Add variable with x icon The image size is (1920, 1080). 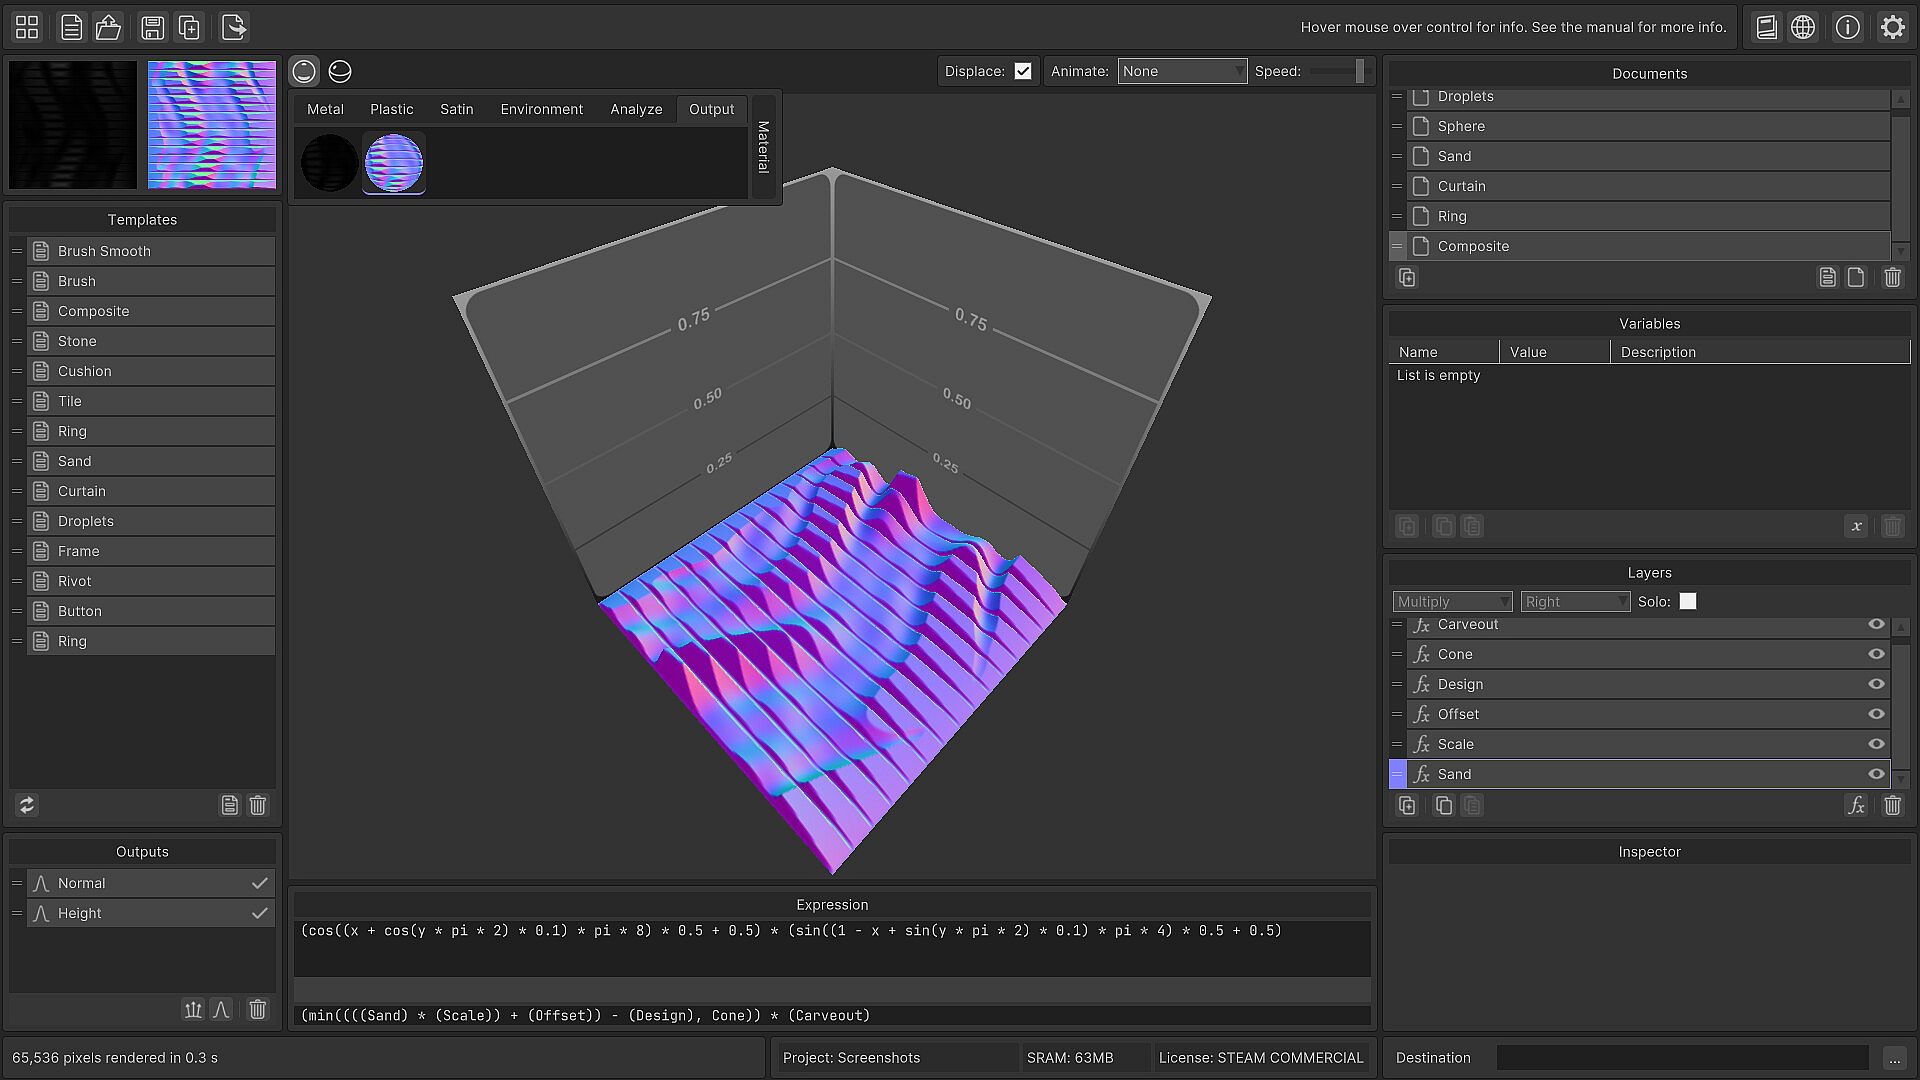[1856, 526]
